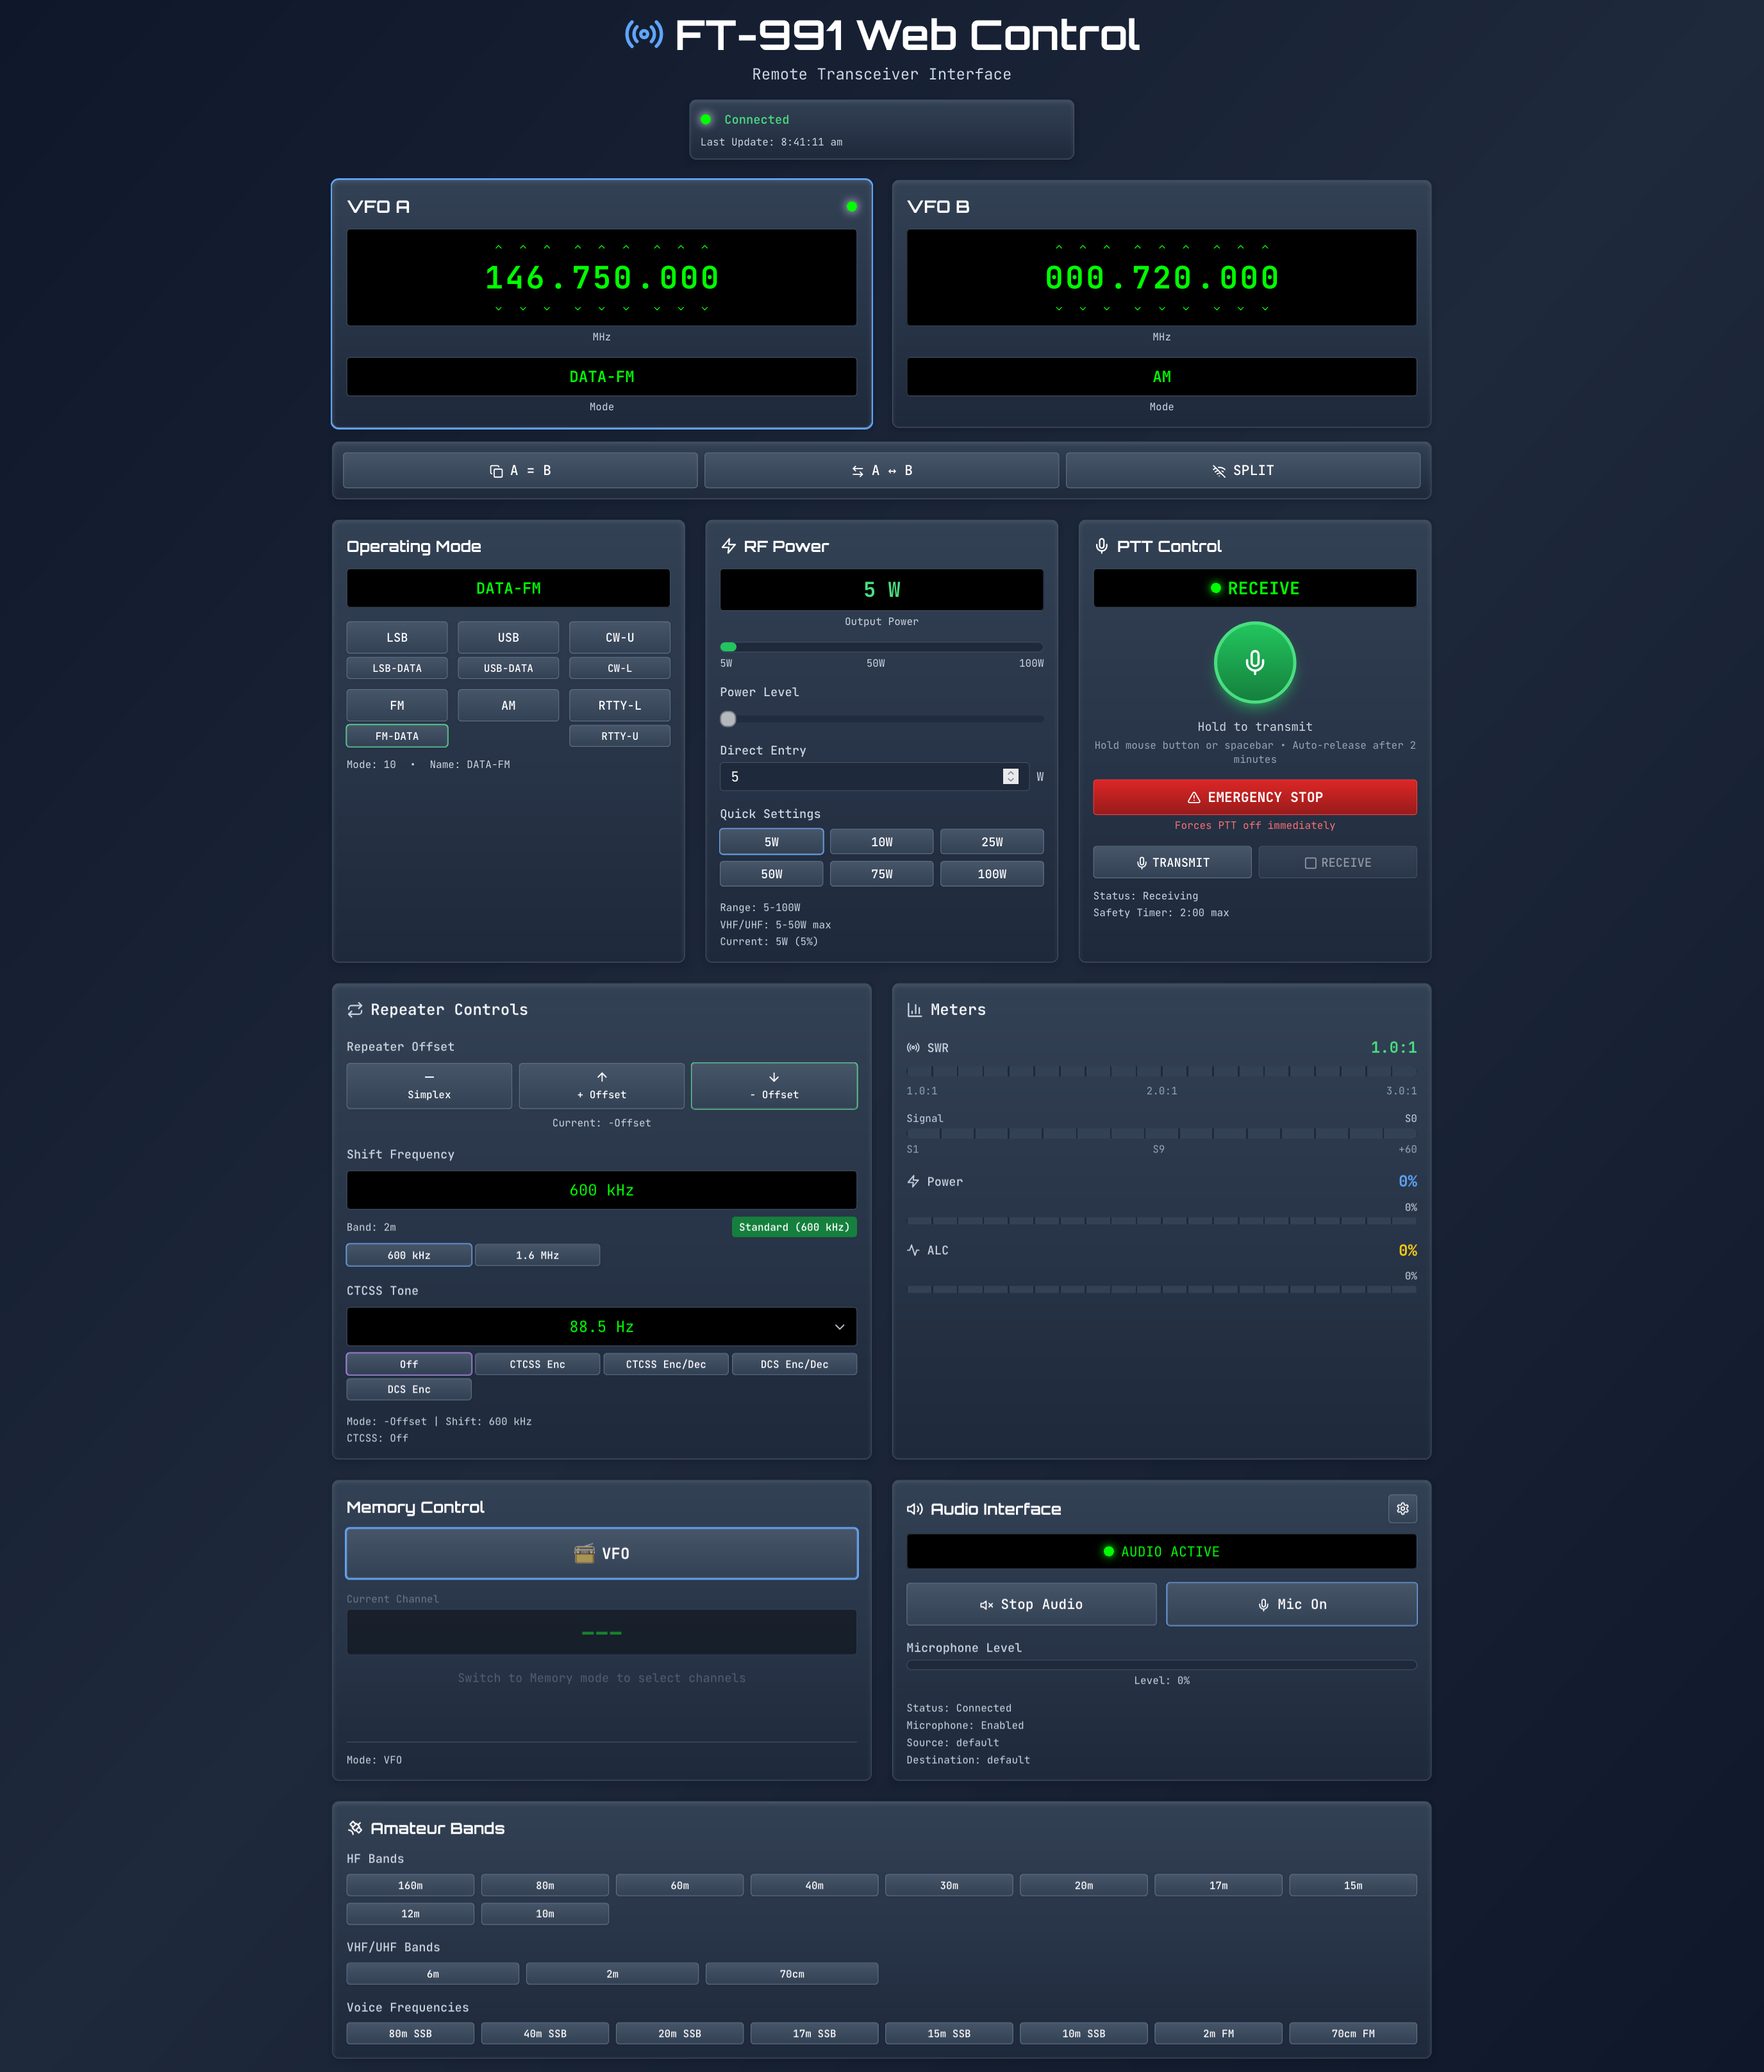Click the copy icon on the A = B button
Viewport: 1764px width, 2072px height.
[x=495, y=470]
